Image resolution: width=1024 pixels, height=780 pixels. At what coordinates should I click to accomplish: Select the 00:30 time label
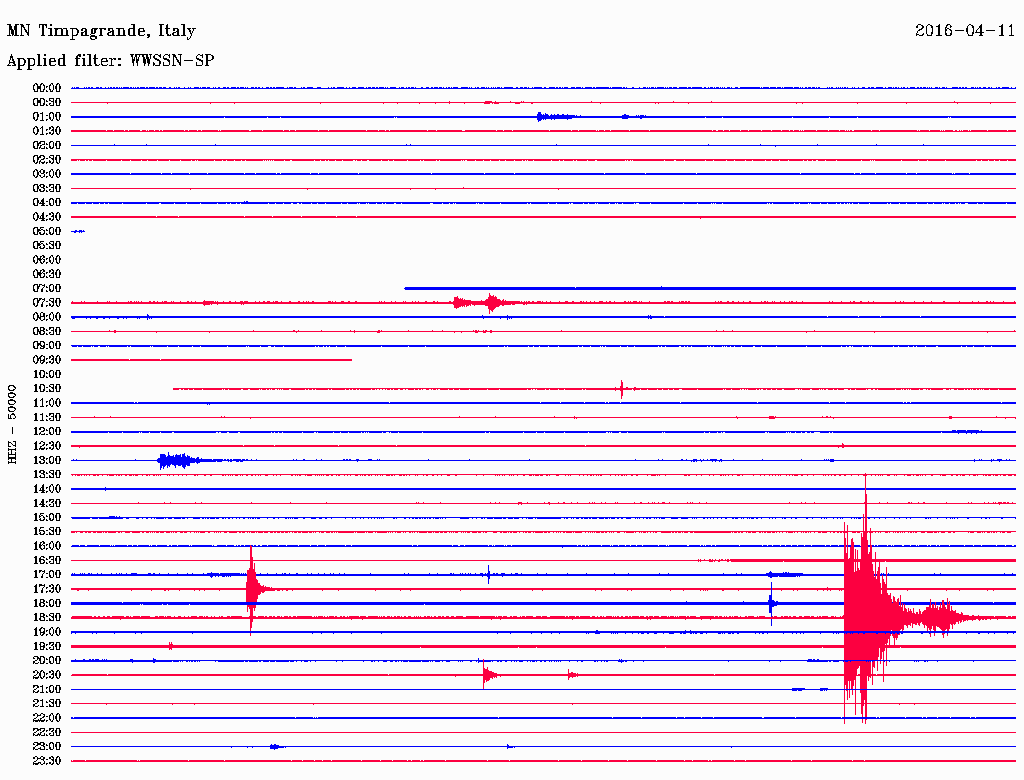point(47,102)
